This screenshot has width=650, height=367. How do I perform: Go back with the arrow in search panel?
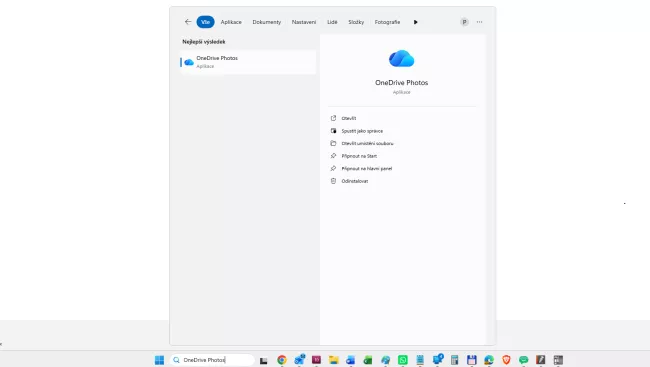coord(188,22)
